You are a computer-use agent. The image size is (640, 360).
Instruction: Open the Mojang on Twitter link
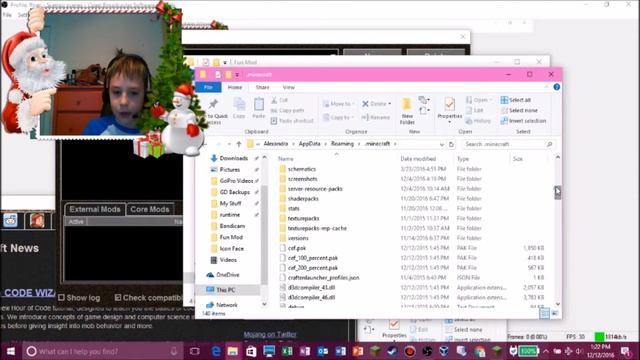coord(270,334)
